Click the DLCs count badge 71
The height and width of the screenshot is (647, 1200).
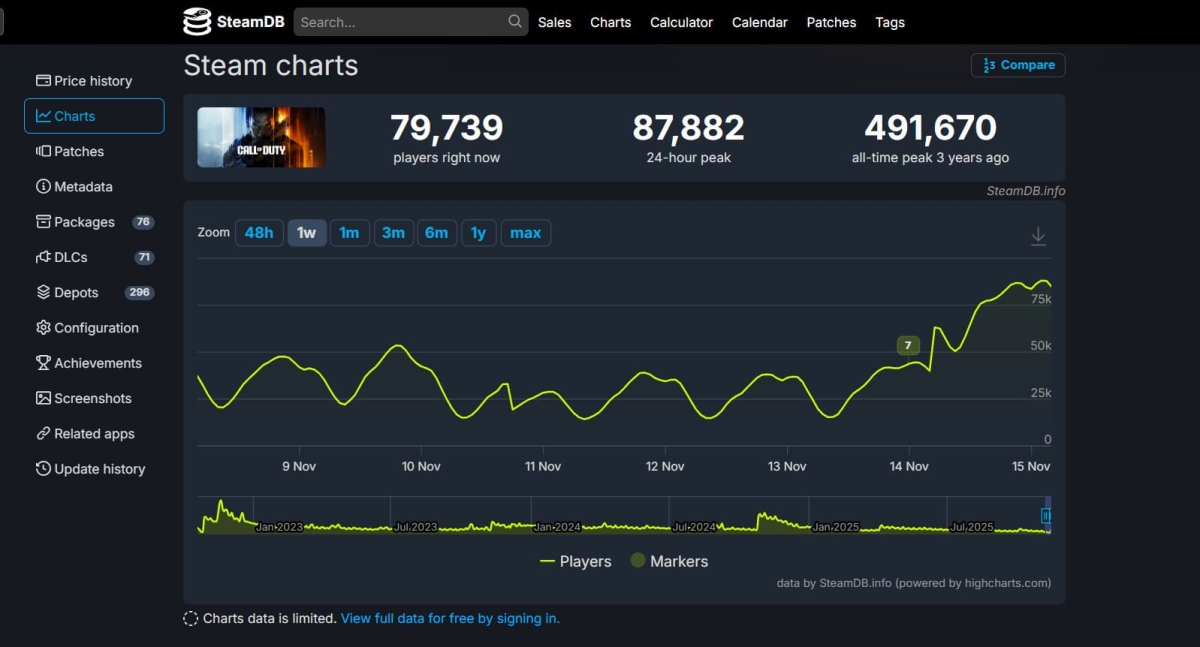coord(145,257)
